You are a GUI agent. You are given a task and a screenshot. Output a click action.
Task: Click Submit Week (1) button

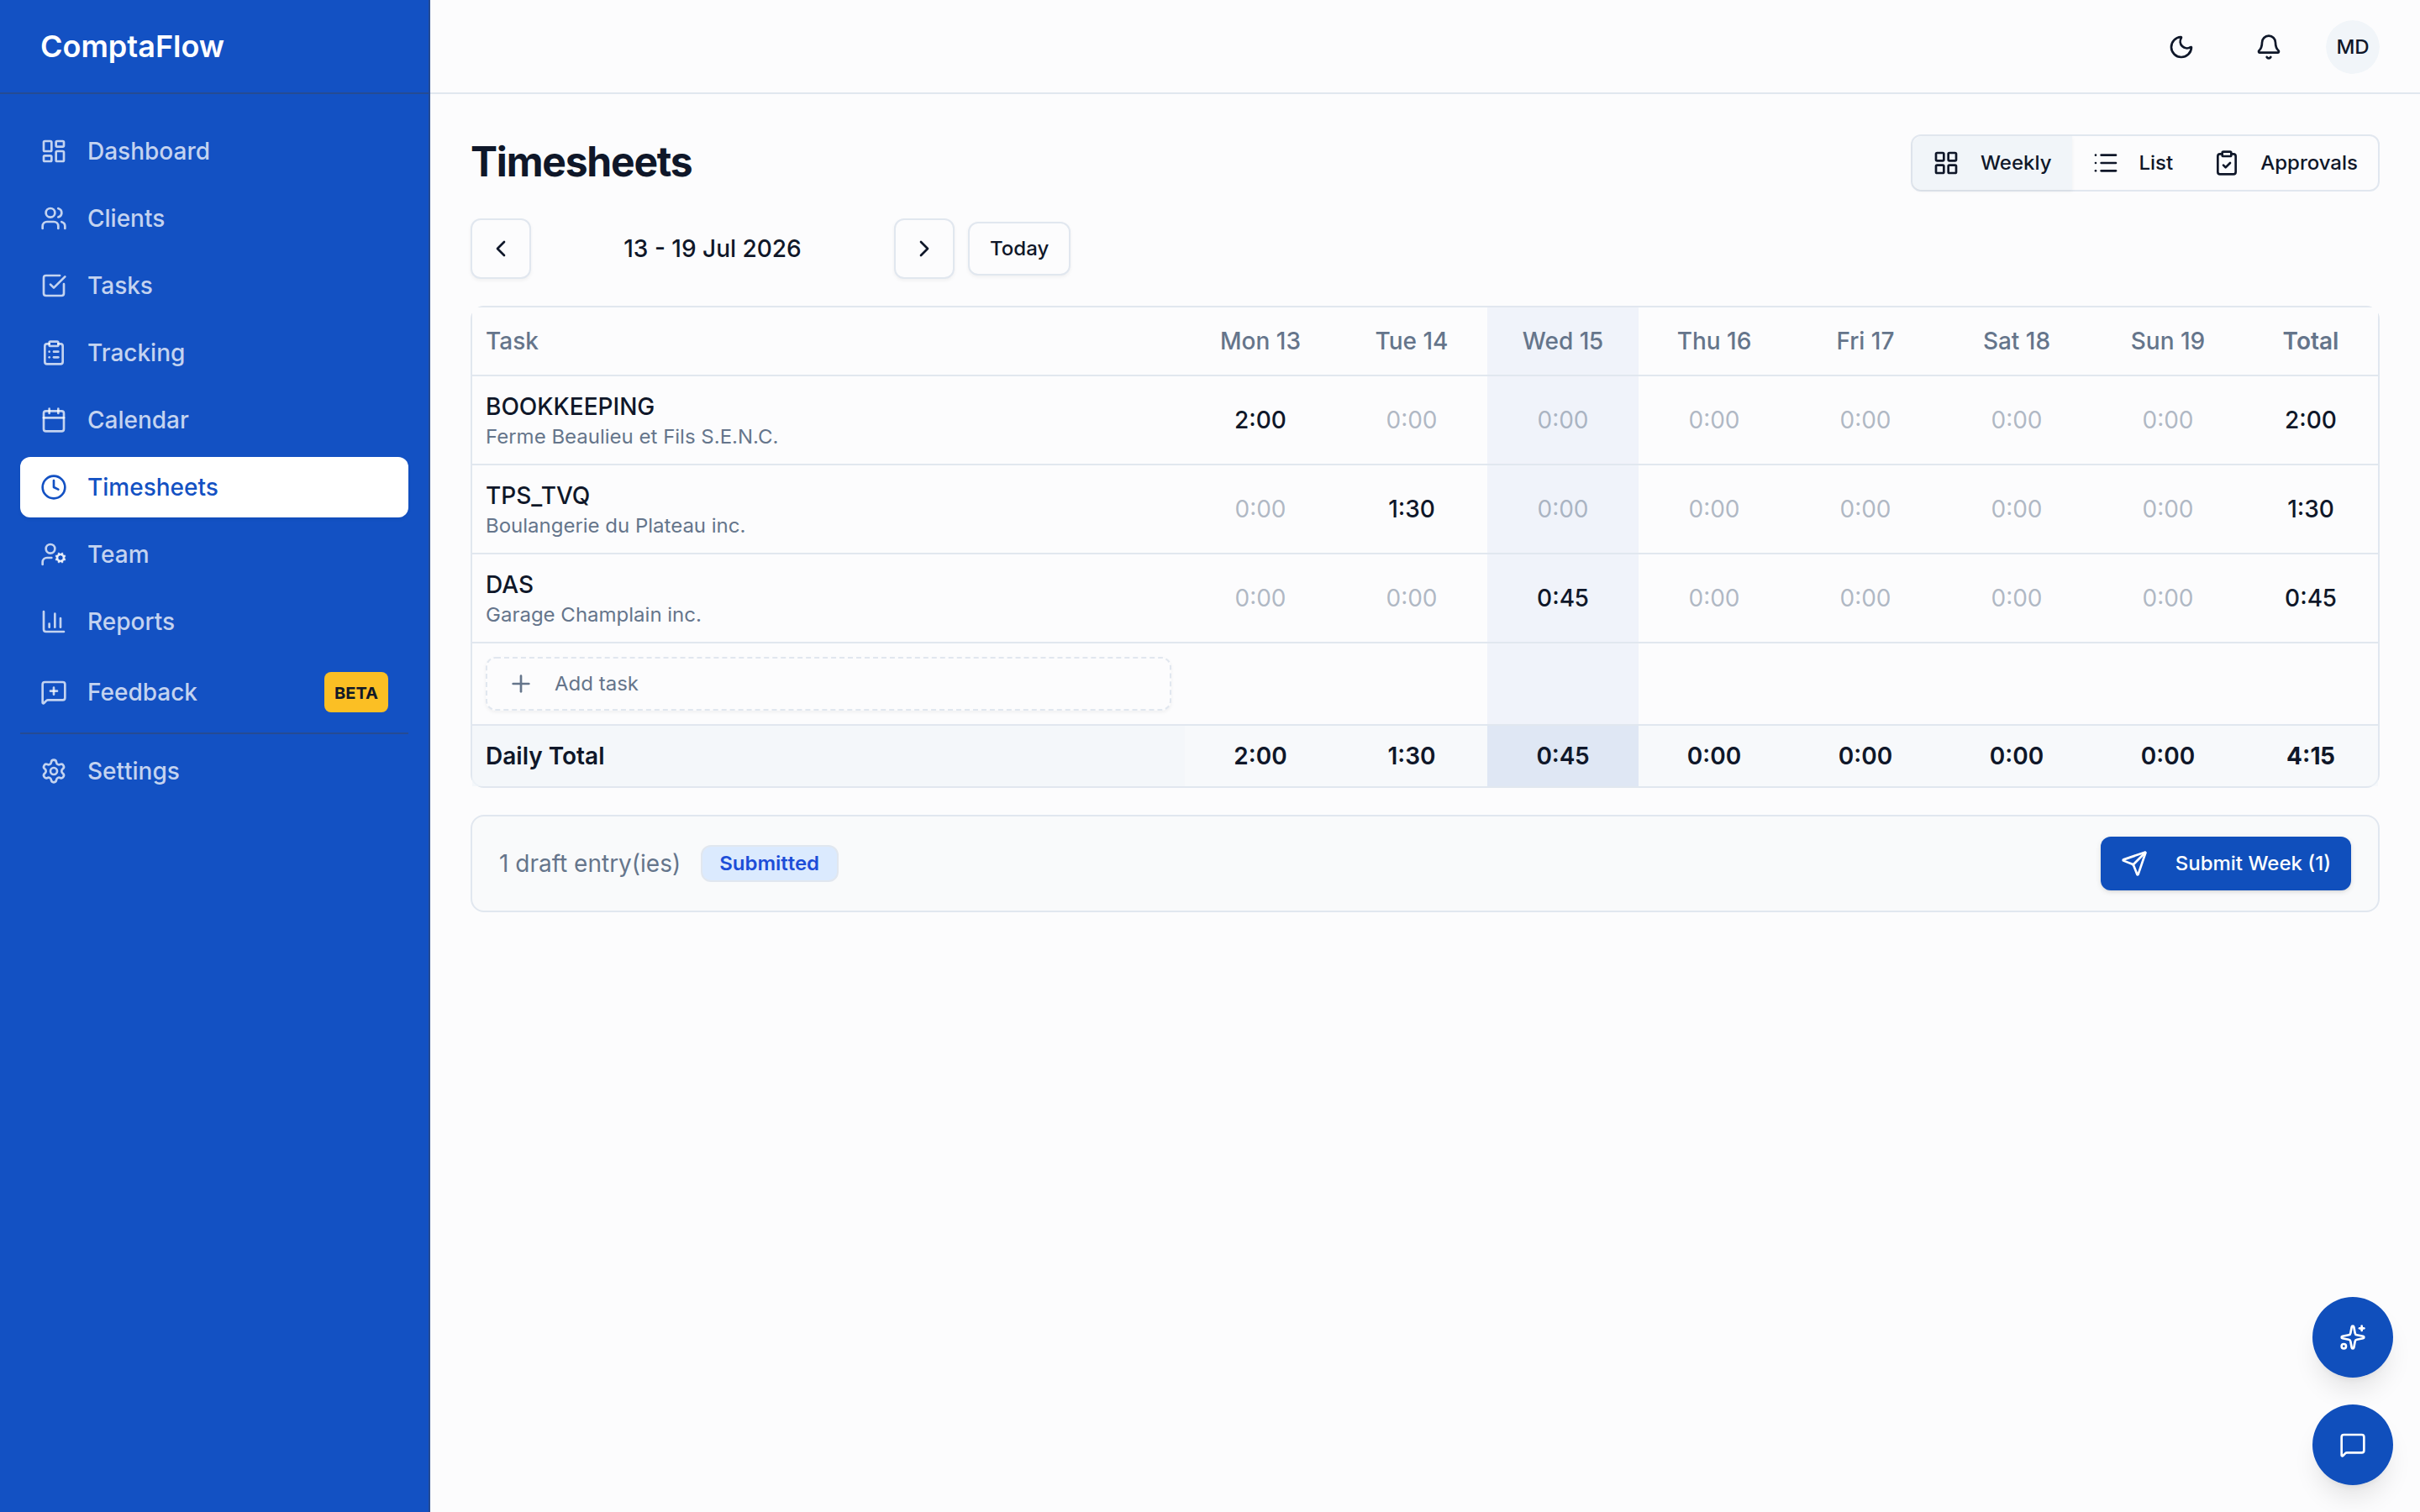[x=2225, y=863]
